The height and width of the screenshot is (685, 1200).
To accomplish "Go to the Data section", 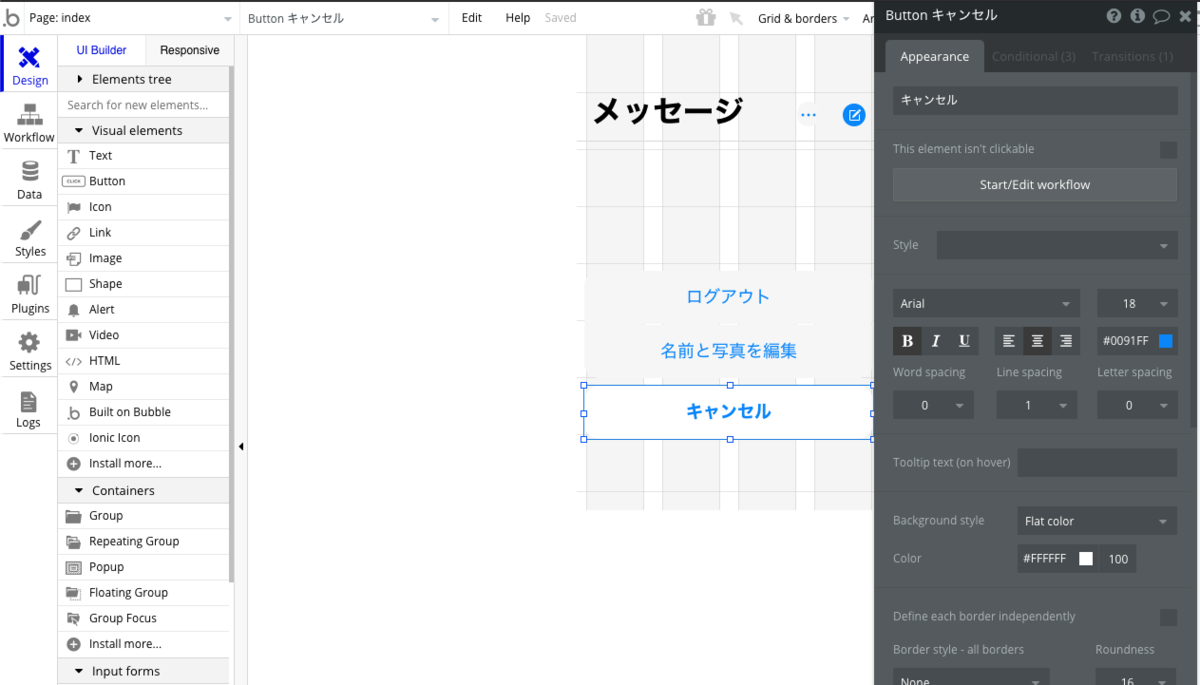I will pos(29,180).
